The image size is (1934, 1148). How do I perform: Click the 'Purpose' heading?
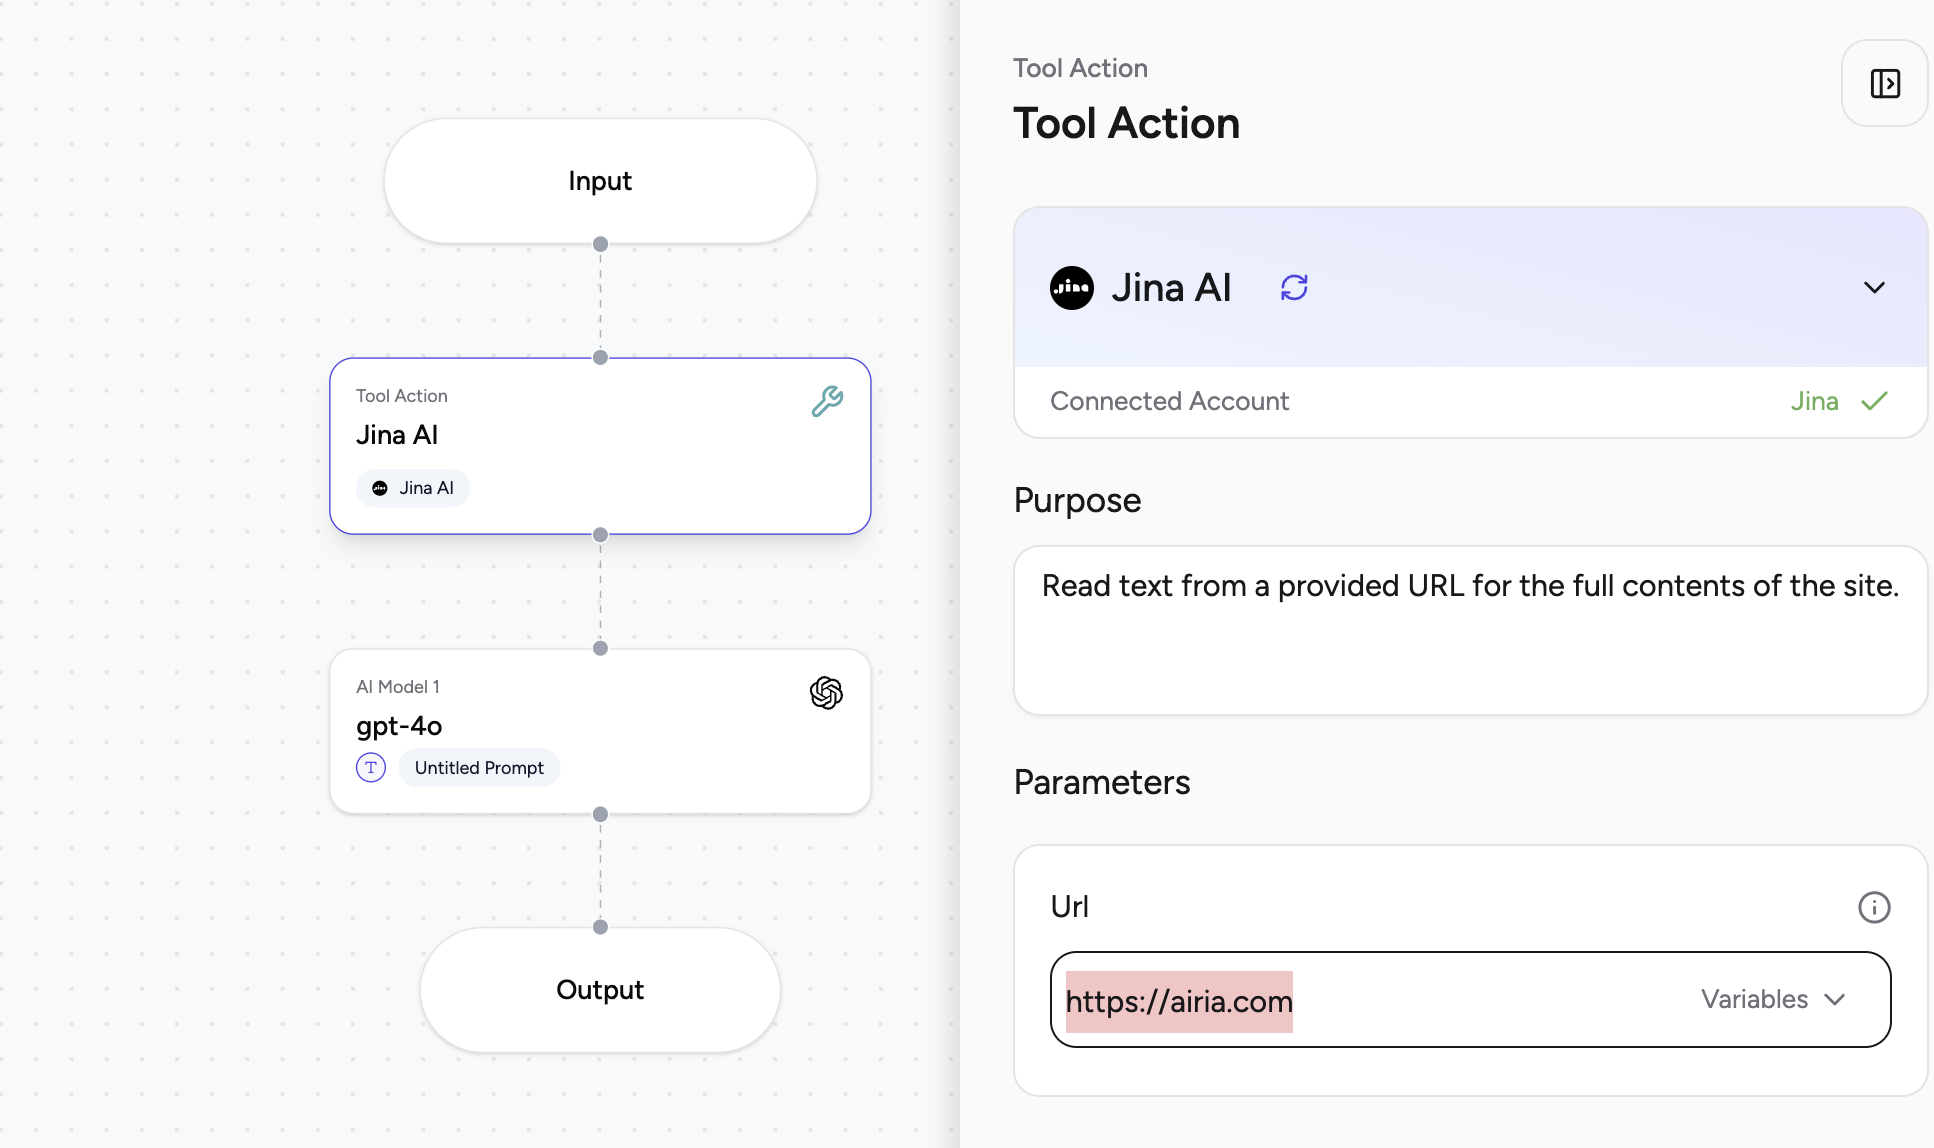(1077, 500)
